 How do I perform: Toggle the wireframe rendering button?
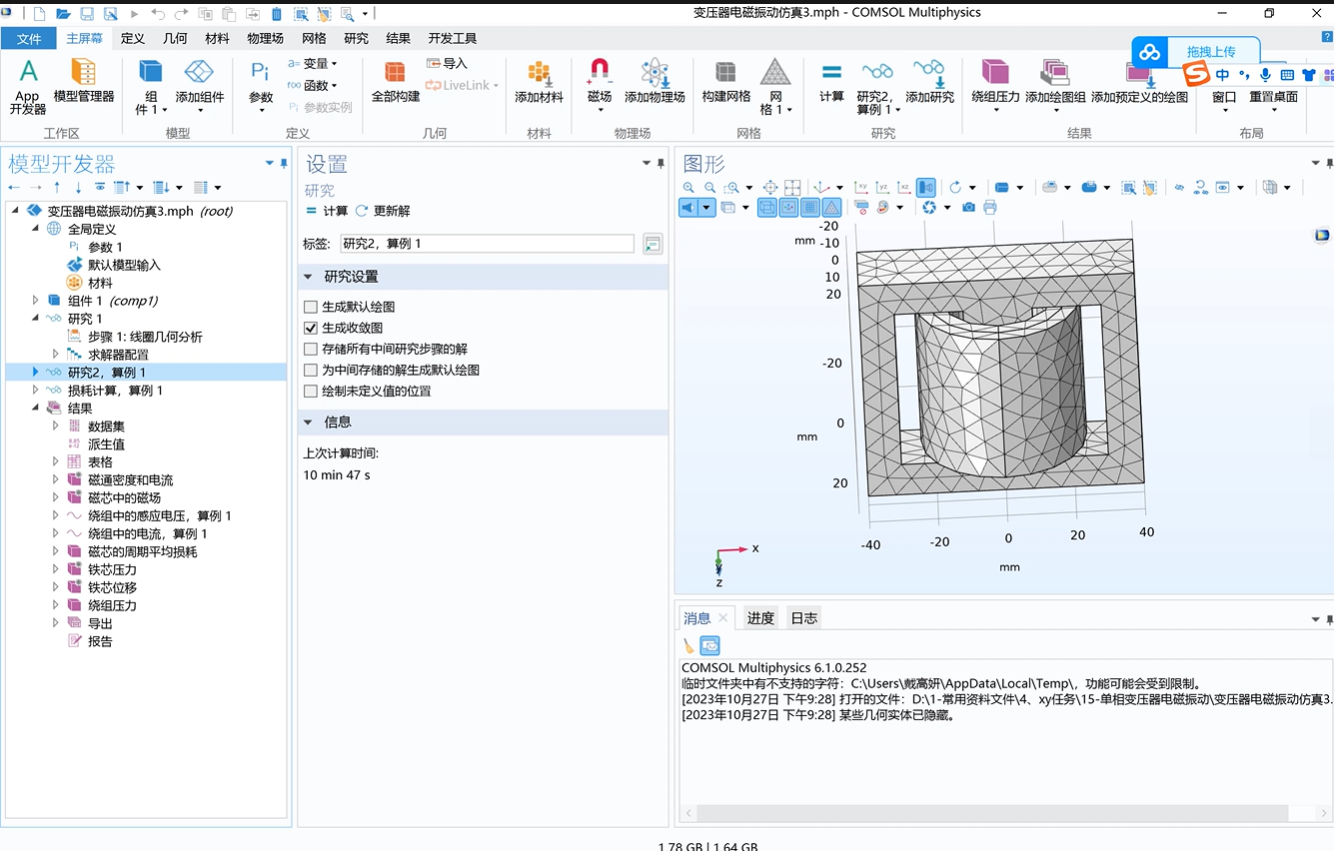tap(767, 207)
